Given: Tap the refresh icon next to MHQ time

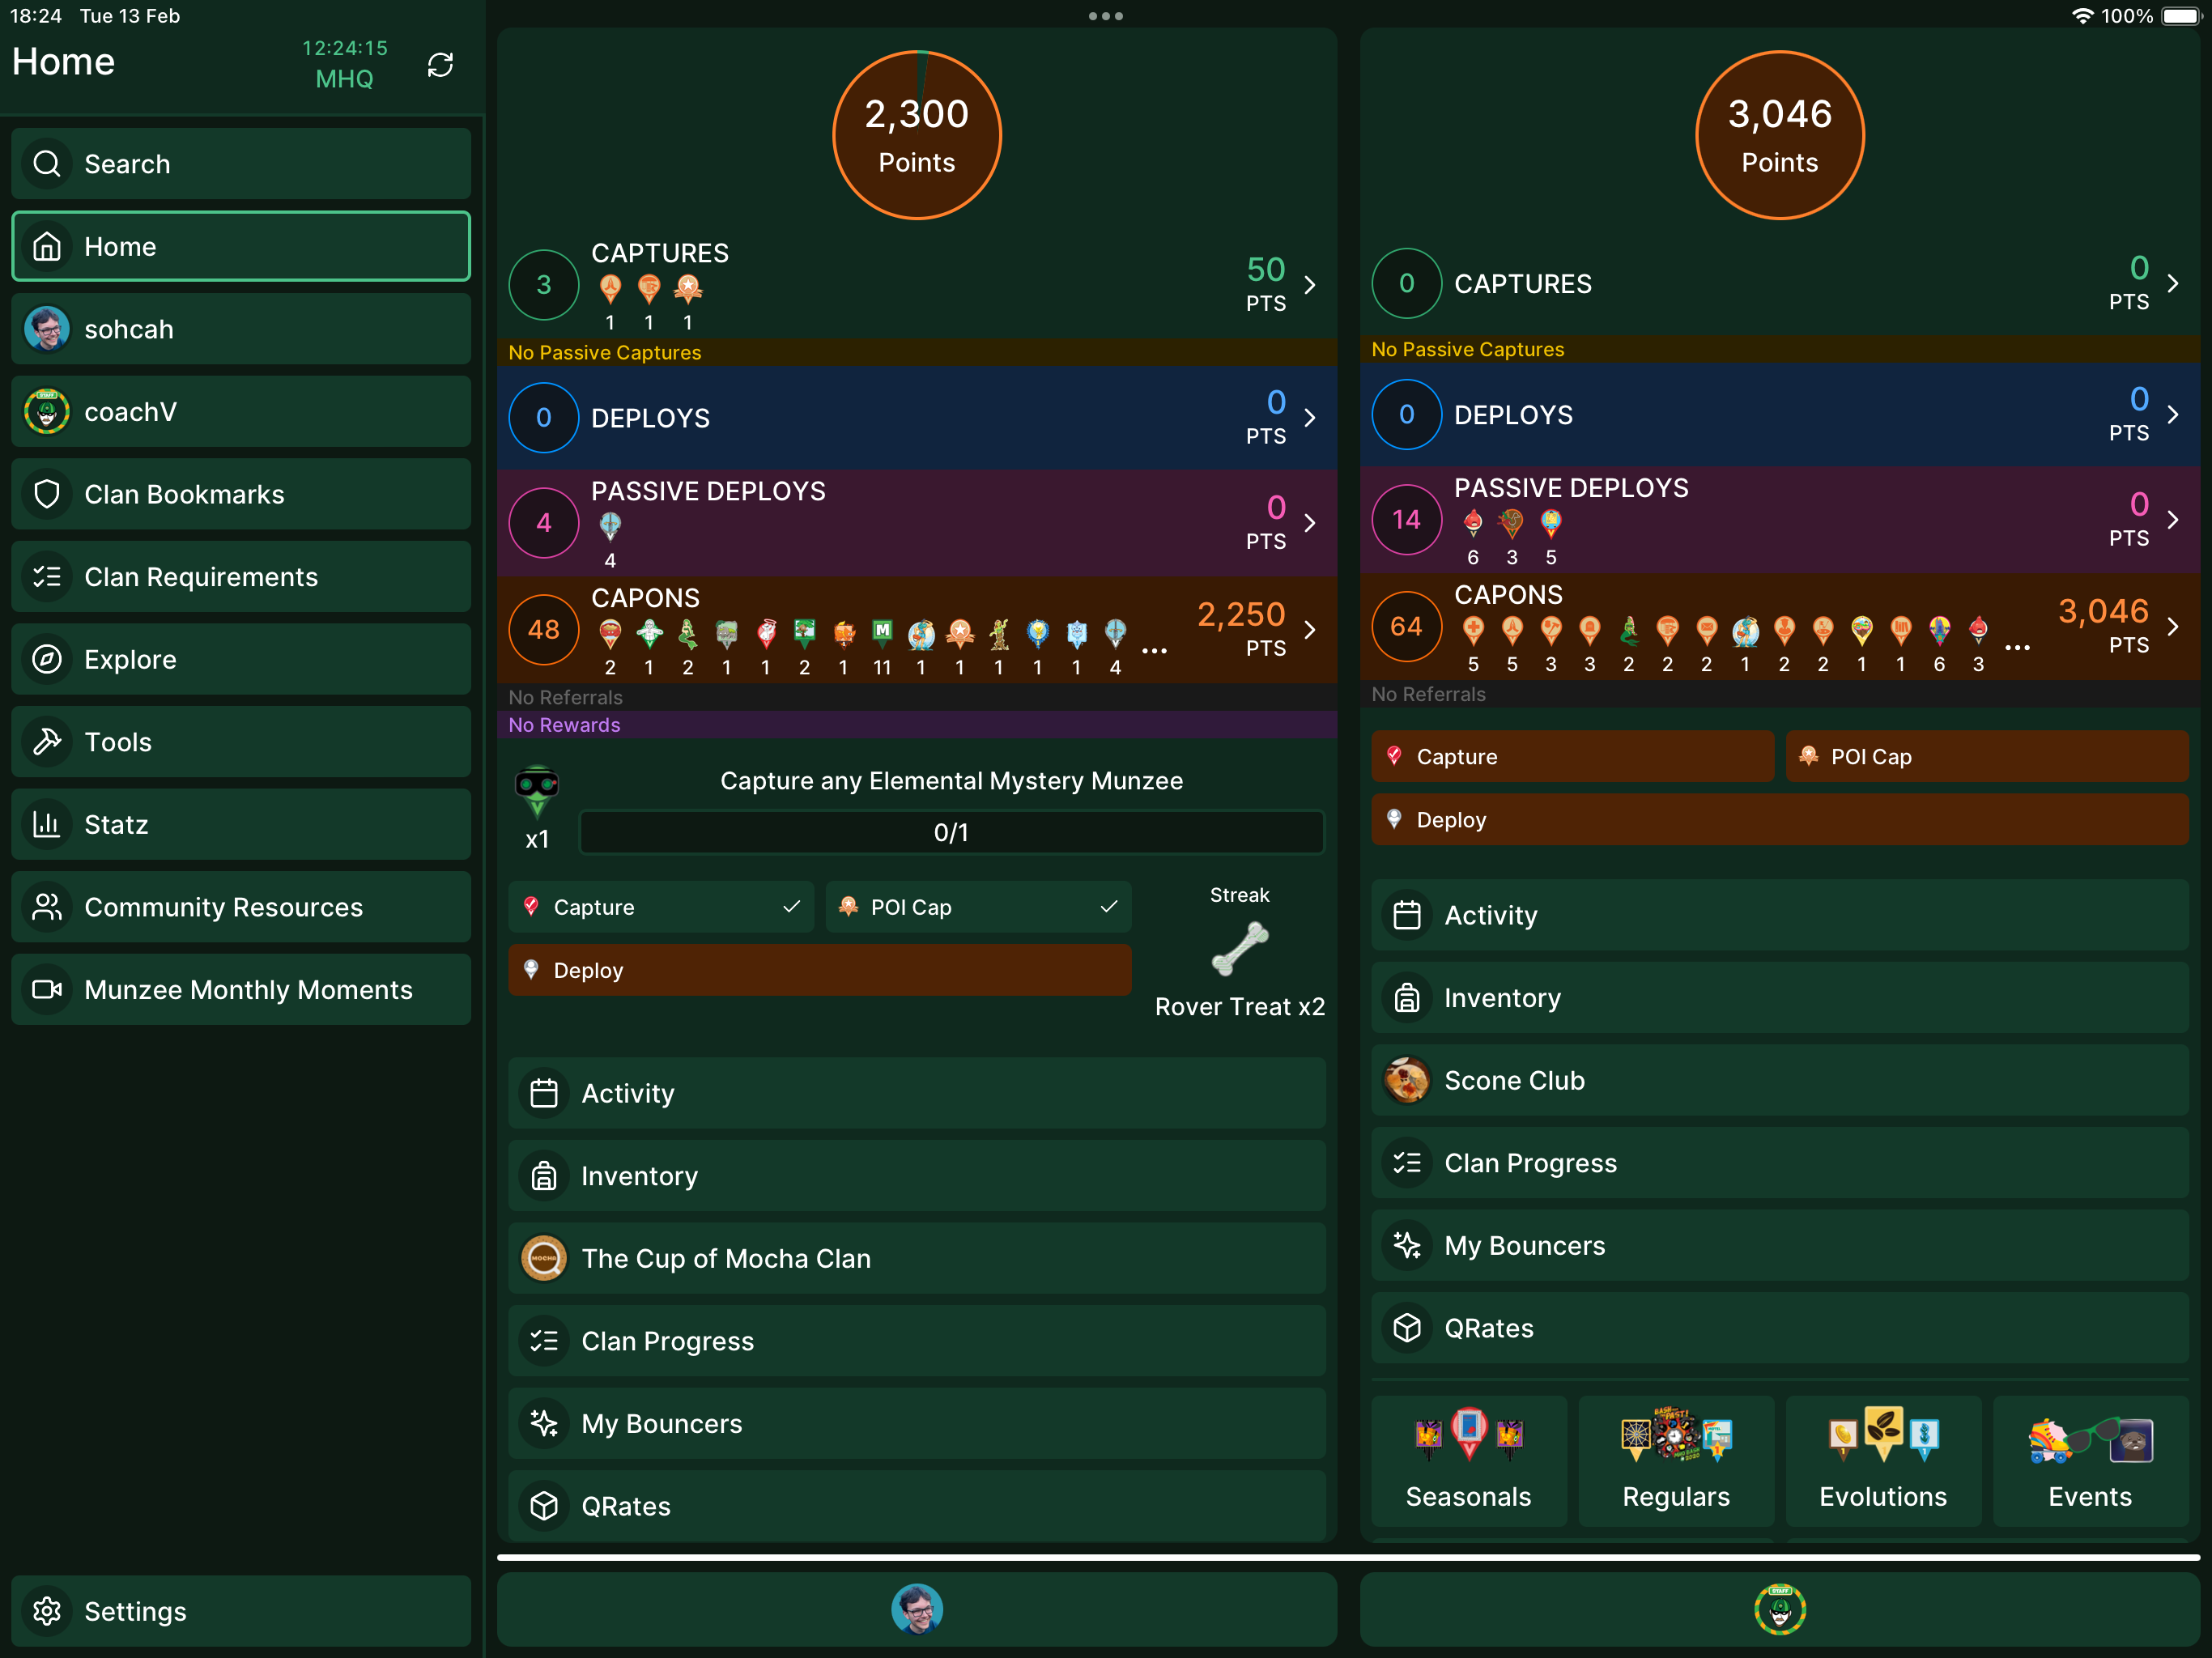Looking at the screenshot, I should (440, 65).
